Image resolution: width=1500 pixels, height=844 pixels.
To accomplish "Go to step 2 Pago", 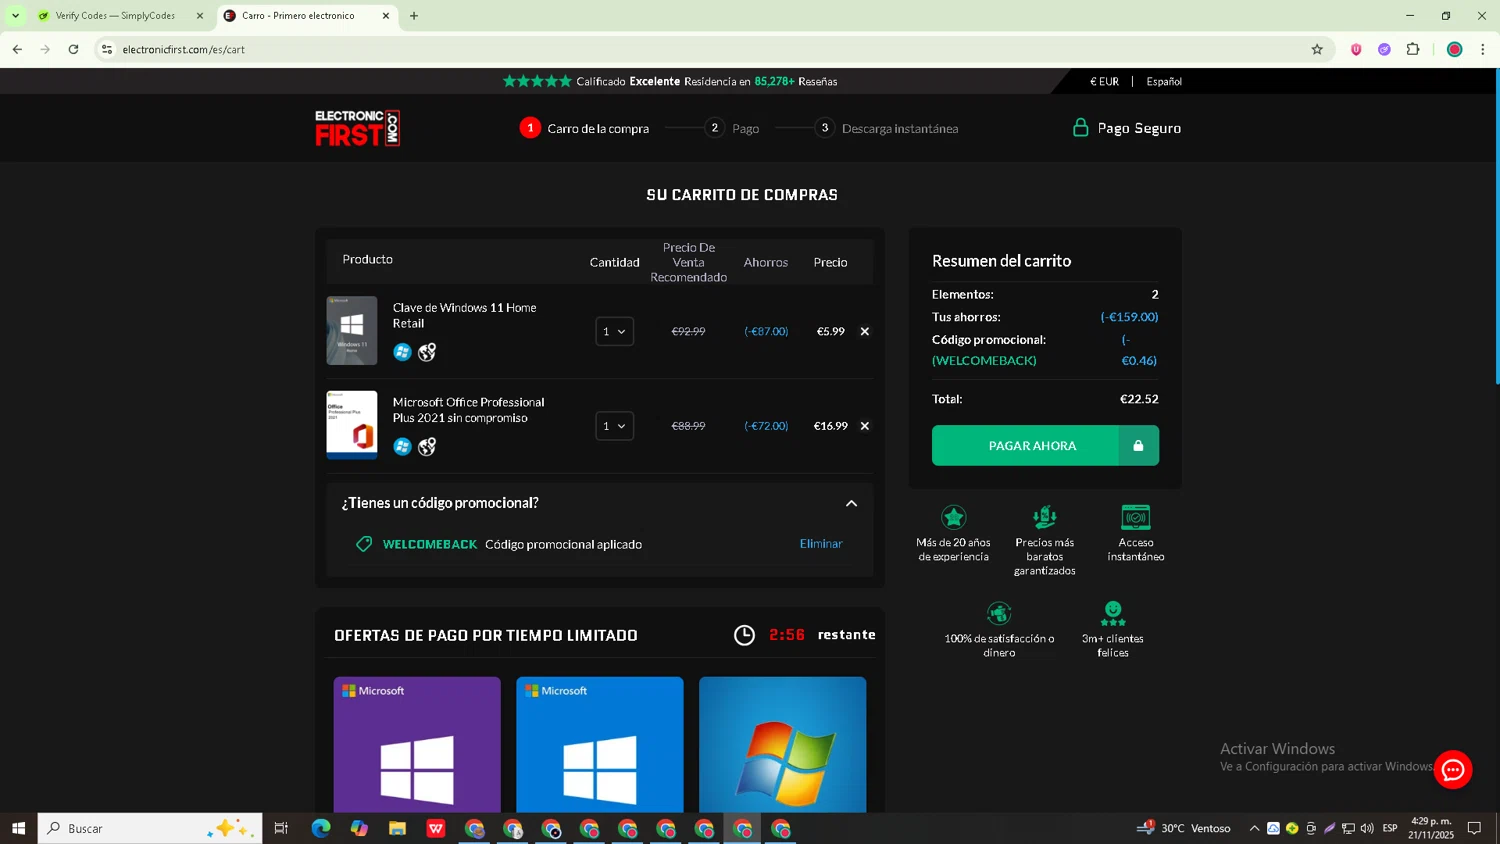I will pyautogui.click(x=733, y=128).
